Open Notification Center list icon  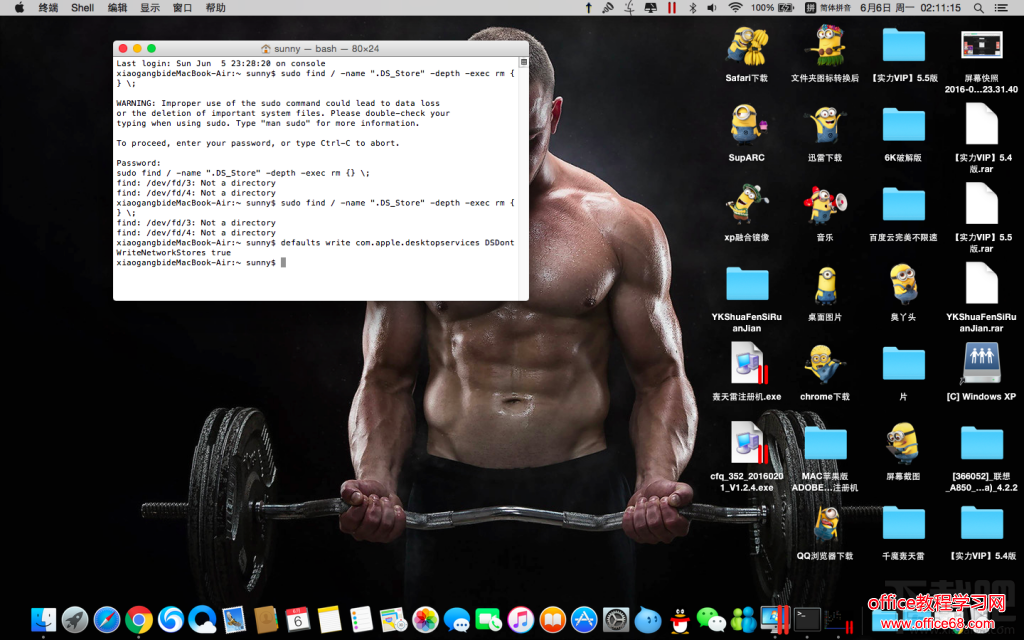coord(1000,8)
